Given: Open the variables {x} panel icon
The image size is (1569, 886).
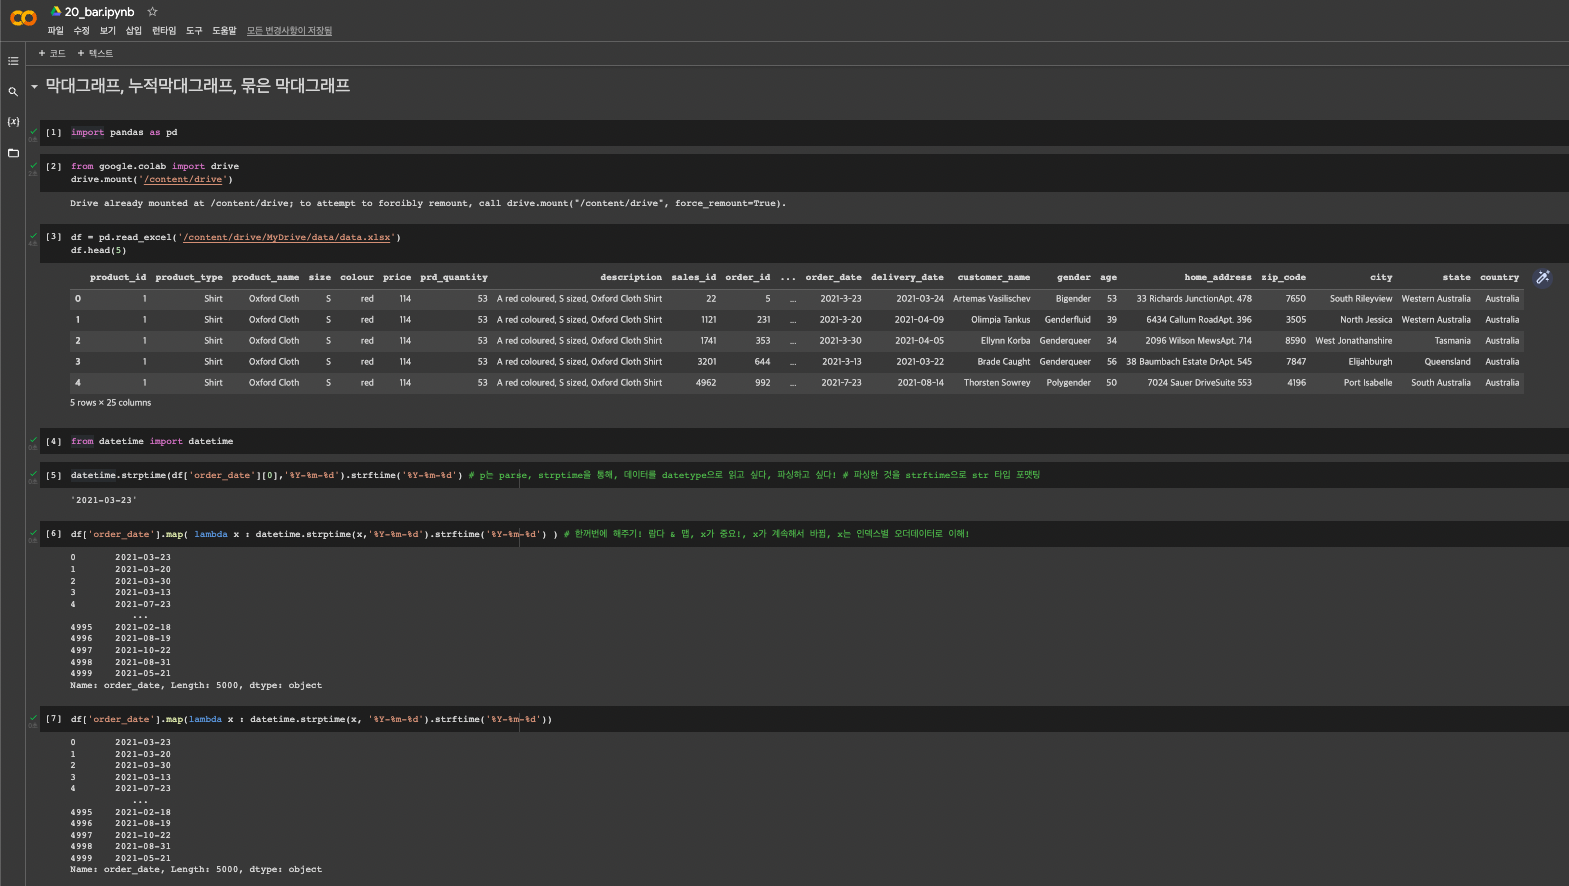Looking at the screenshot, I should 13,122.
